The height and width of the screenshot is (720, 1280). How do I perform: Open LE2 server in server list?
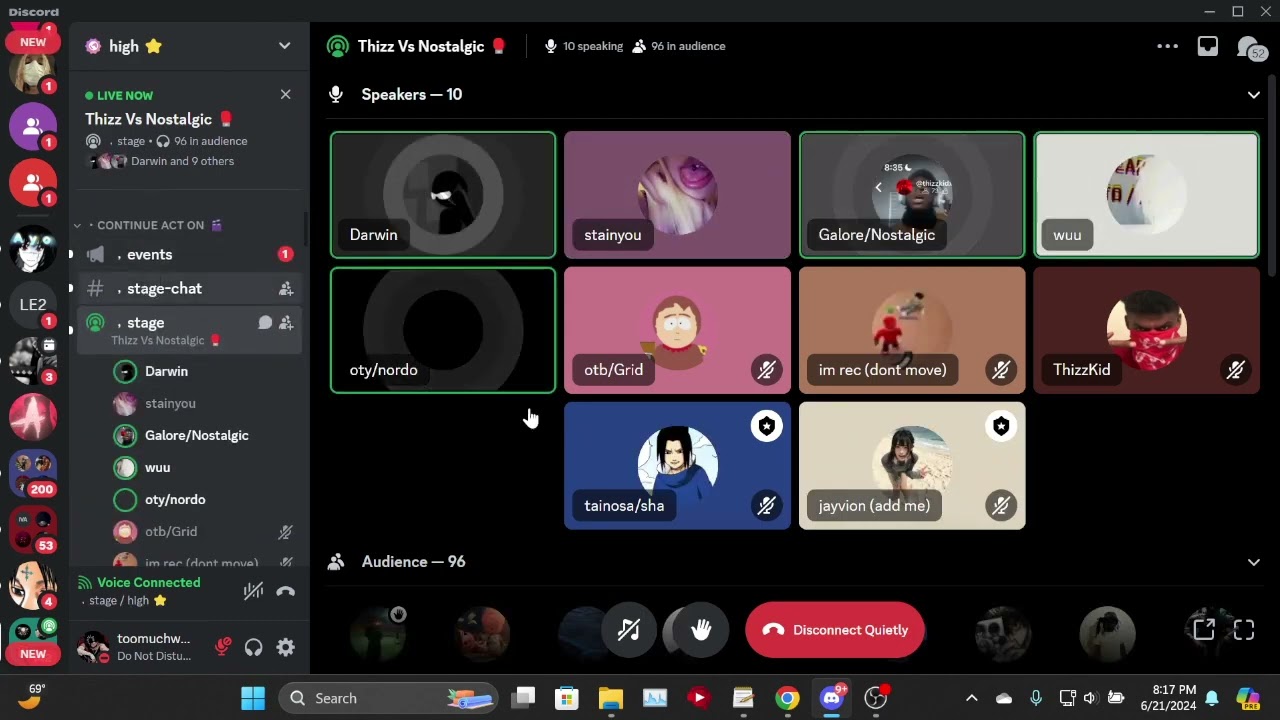tap(33, 305)
